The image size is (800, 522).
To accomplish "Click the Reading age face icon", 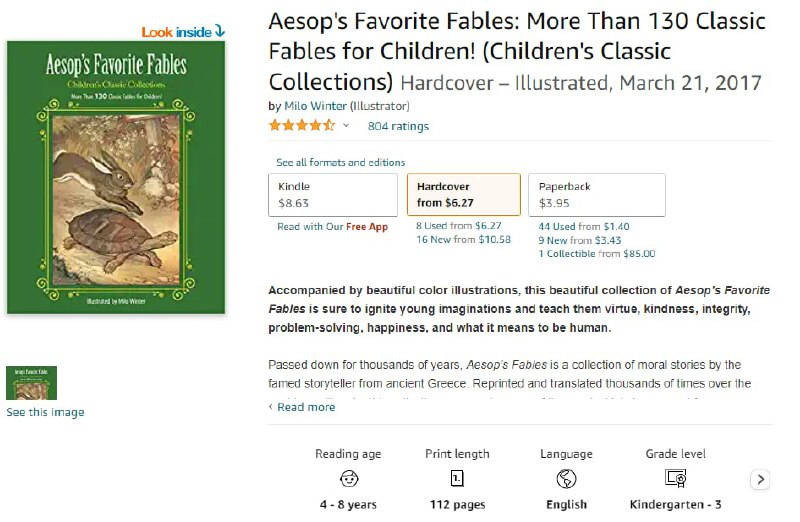I will (x=348, y=478).
